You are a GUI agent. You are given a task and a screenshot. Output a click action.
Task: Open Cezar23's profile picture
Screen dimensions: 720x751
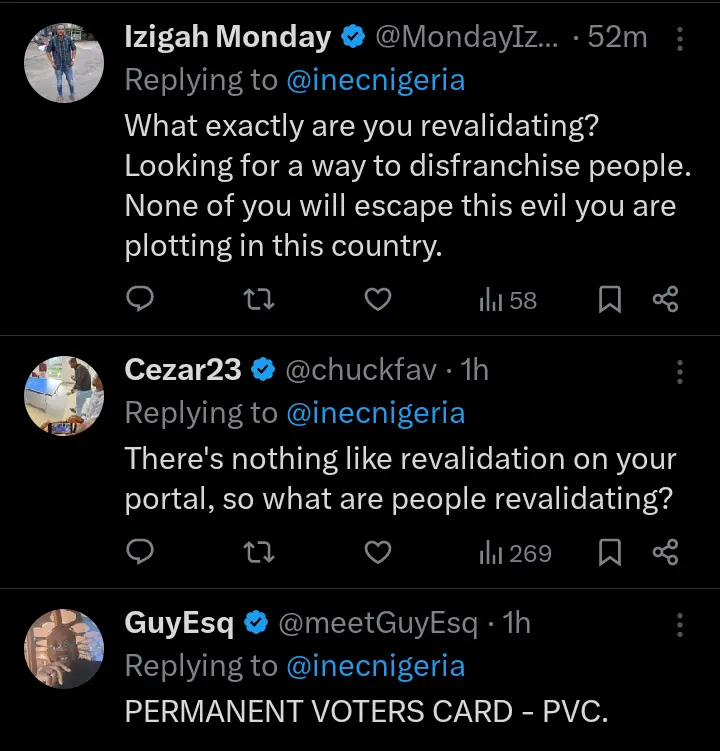[x=64, y=396]
